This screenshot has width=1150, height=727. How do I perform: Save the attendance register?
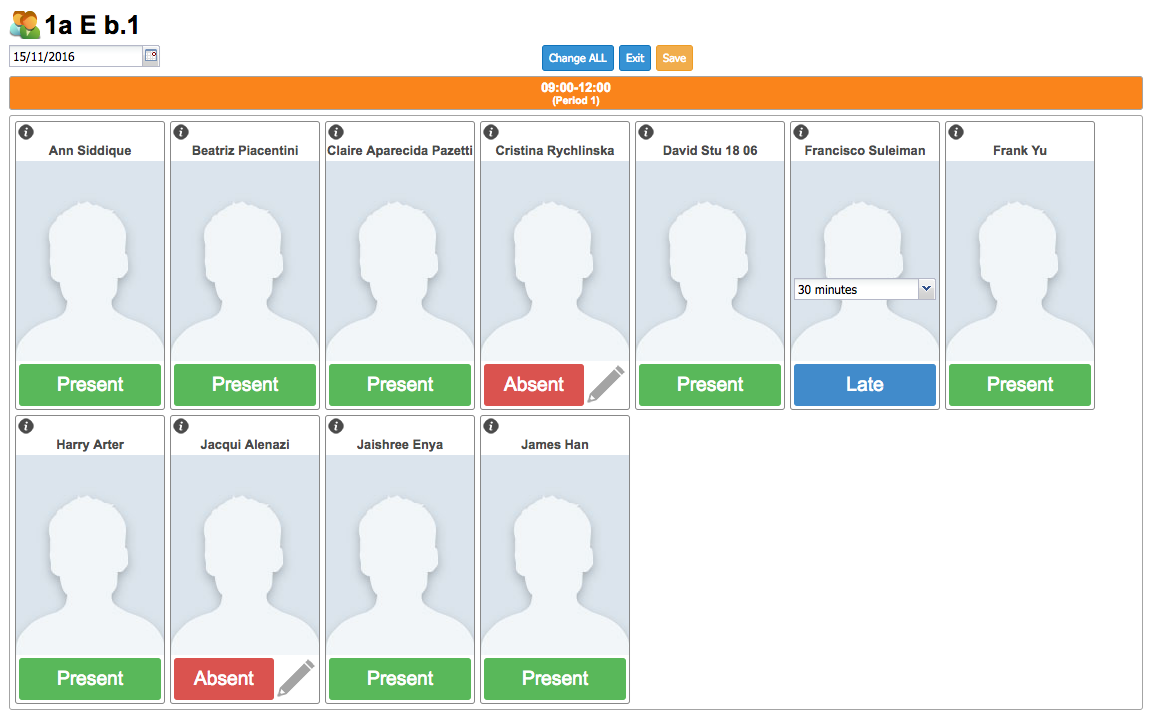[x=673, y=58]
